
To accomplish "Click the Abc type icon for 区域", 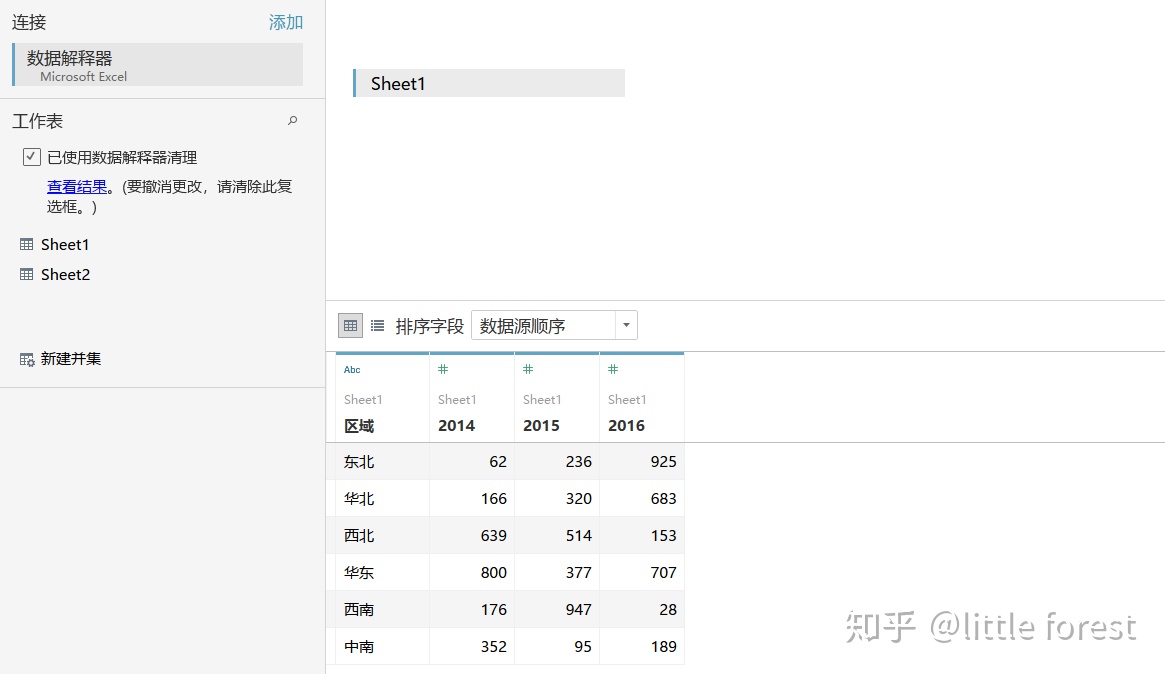I will click(x=352, y=369).
